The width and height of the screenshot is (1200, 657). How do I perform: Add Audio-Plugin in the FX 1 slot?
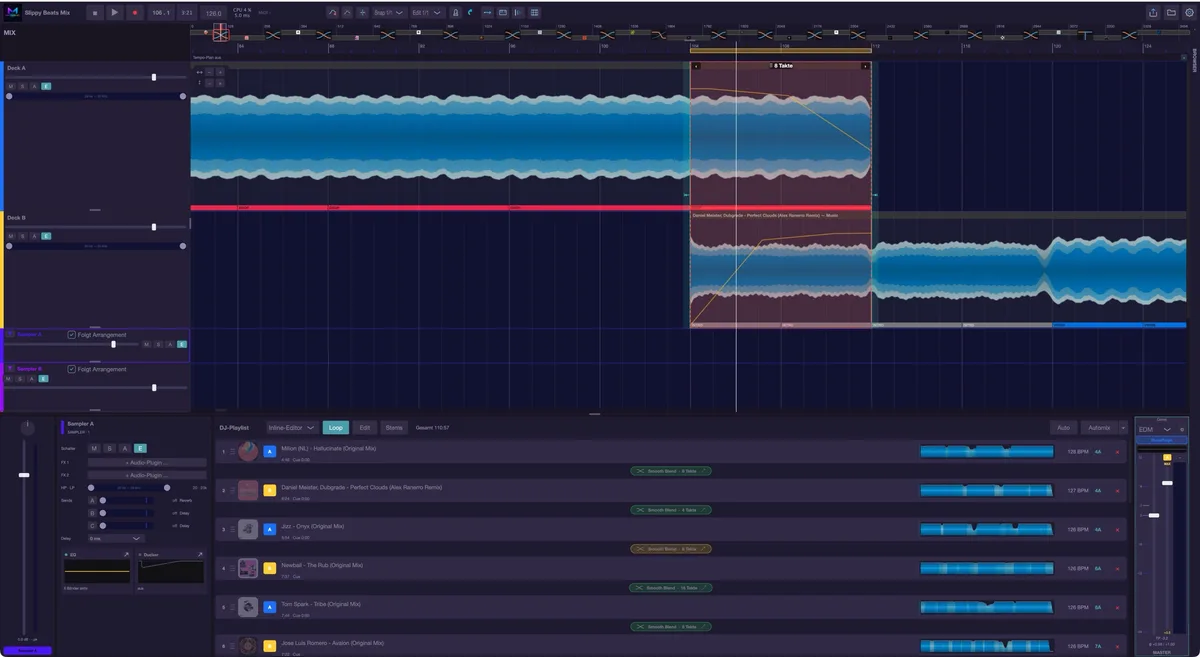point(146,462)
